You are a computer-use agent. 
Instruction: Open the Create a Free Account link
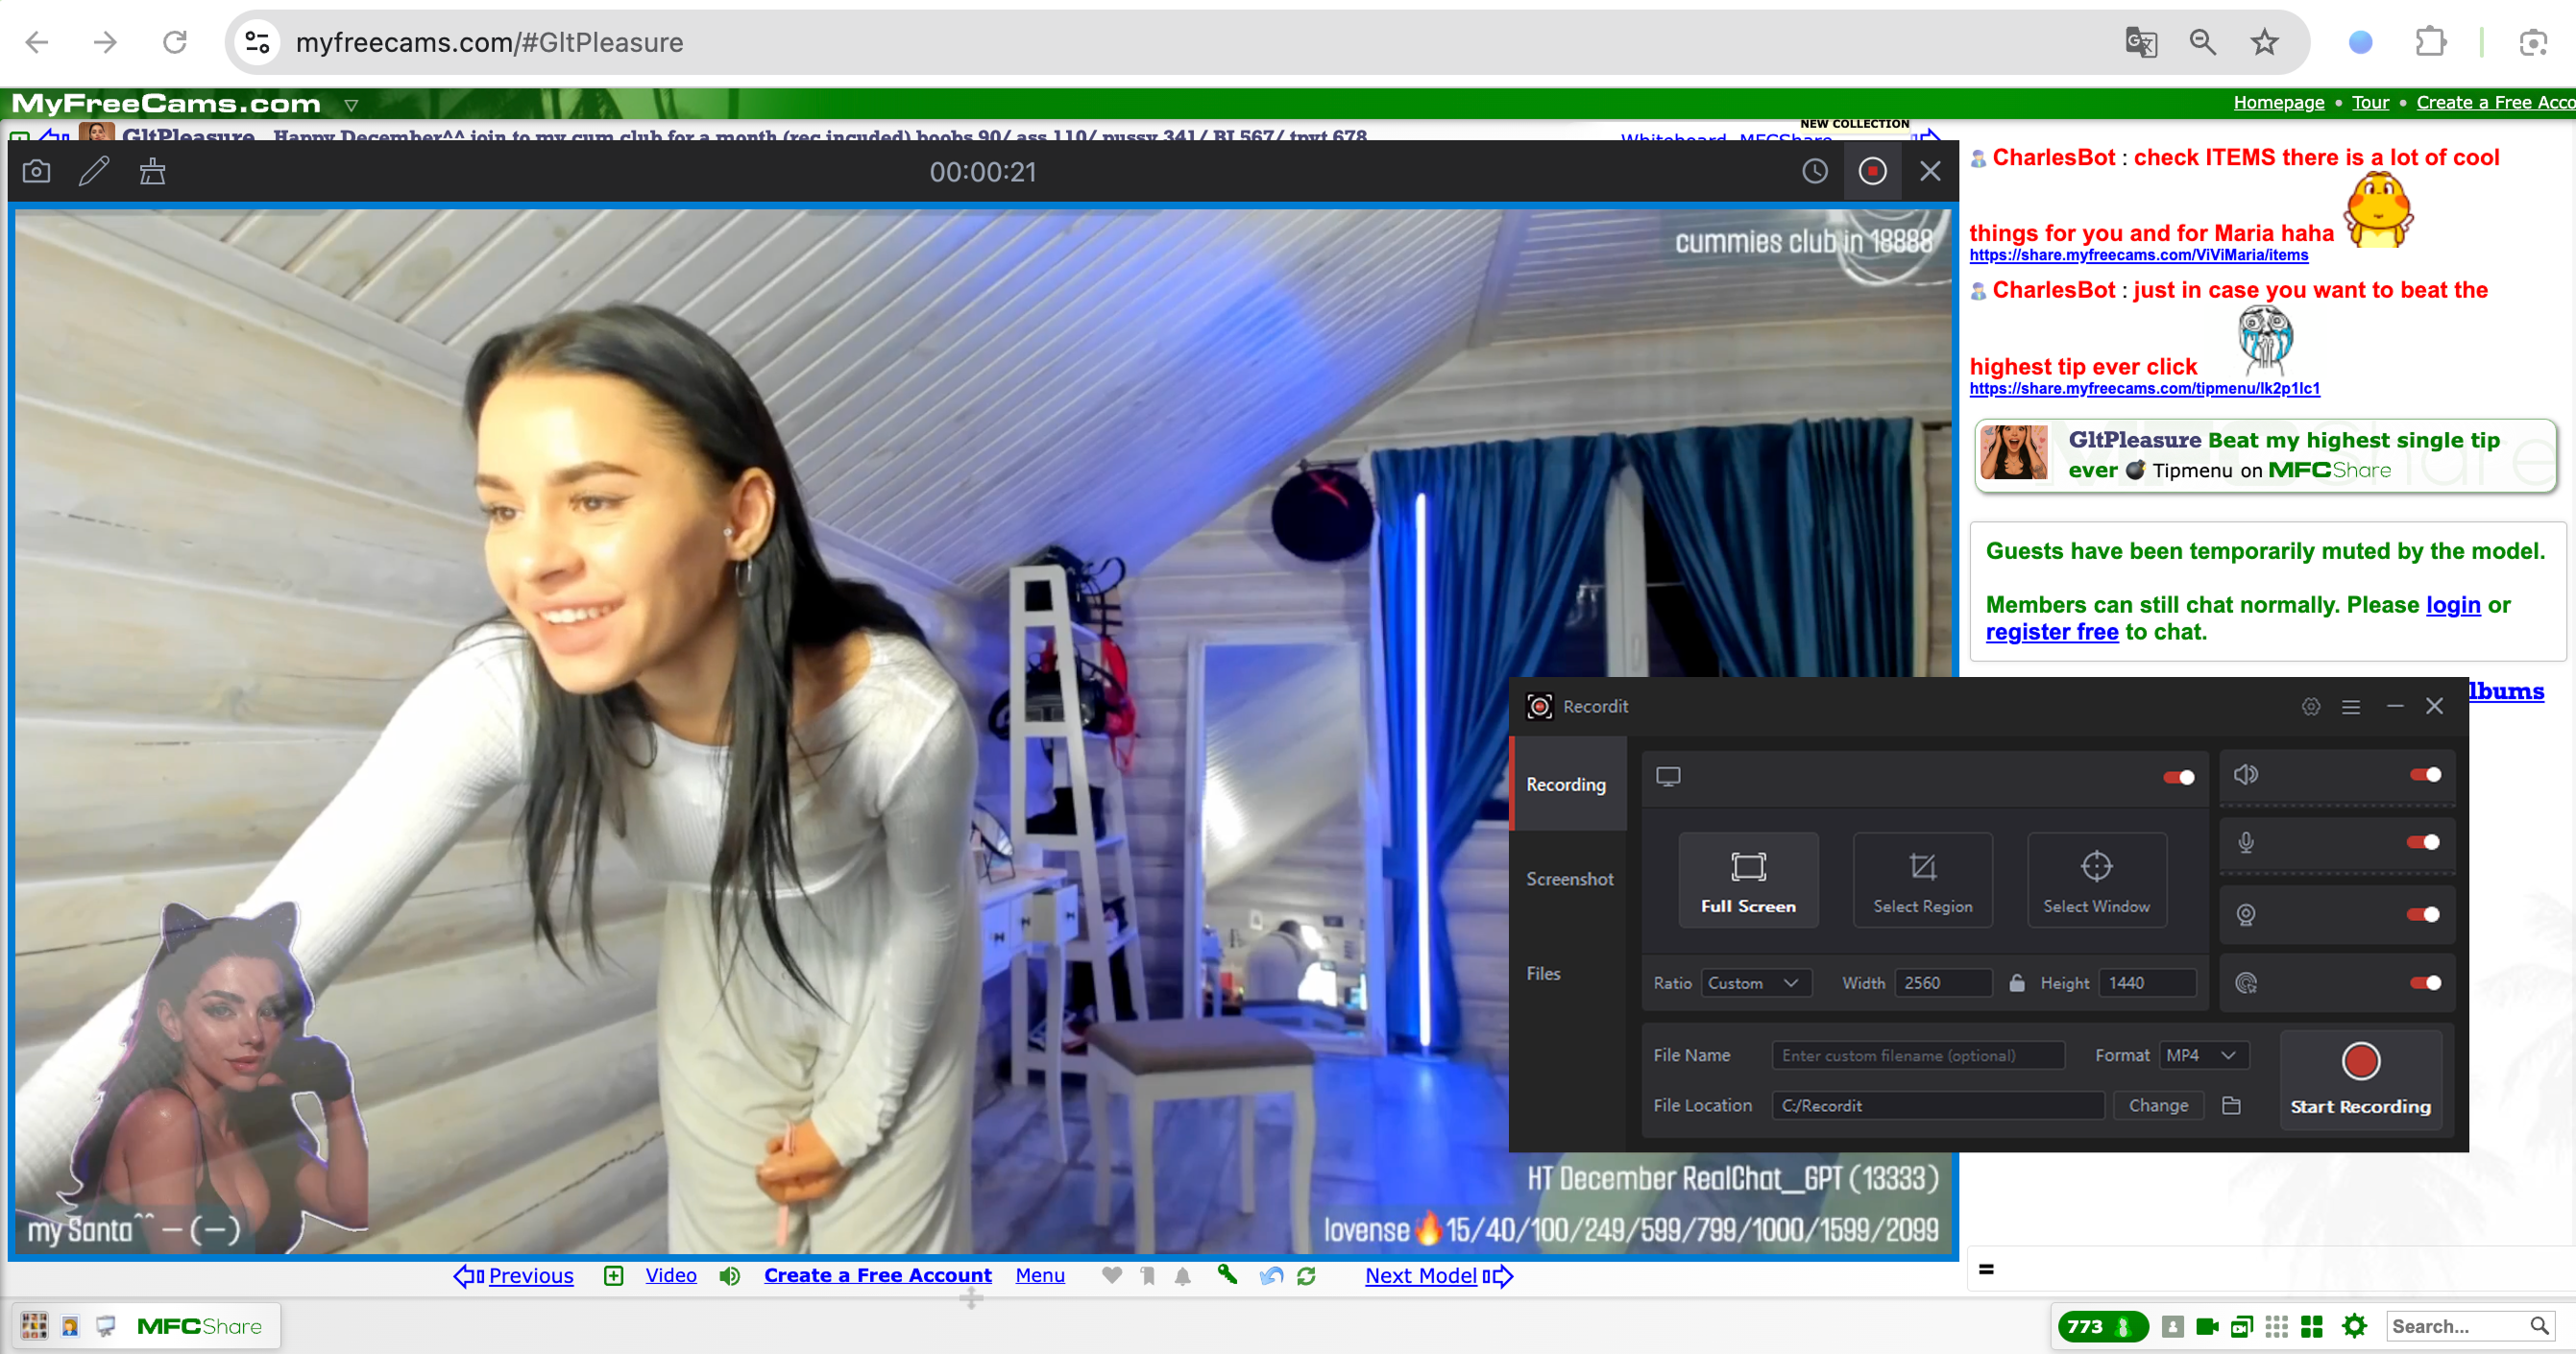(877, 1276)
